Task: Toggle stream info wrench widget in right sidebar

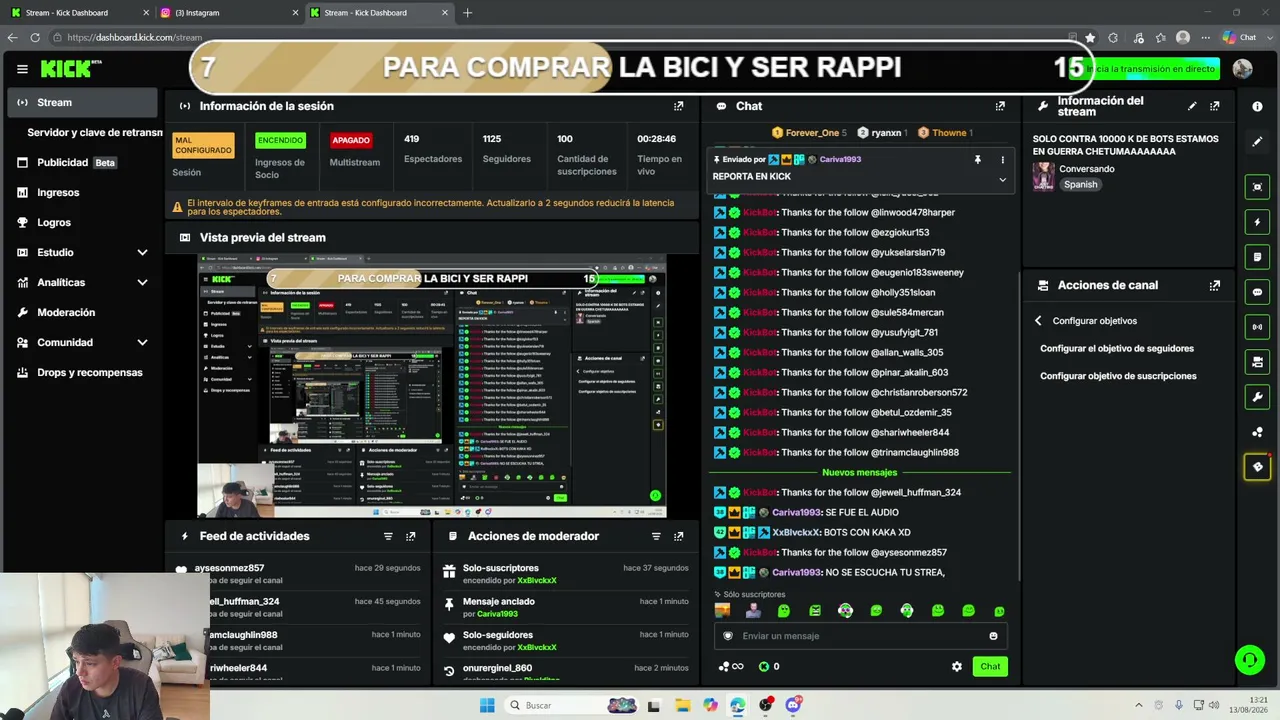Action: coord(1258,397)
